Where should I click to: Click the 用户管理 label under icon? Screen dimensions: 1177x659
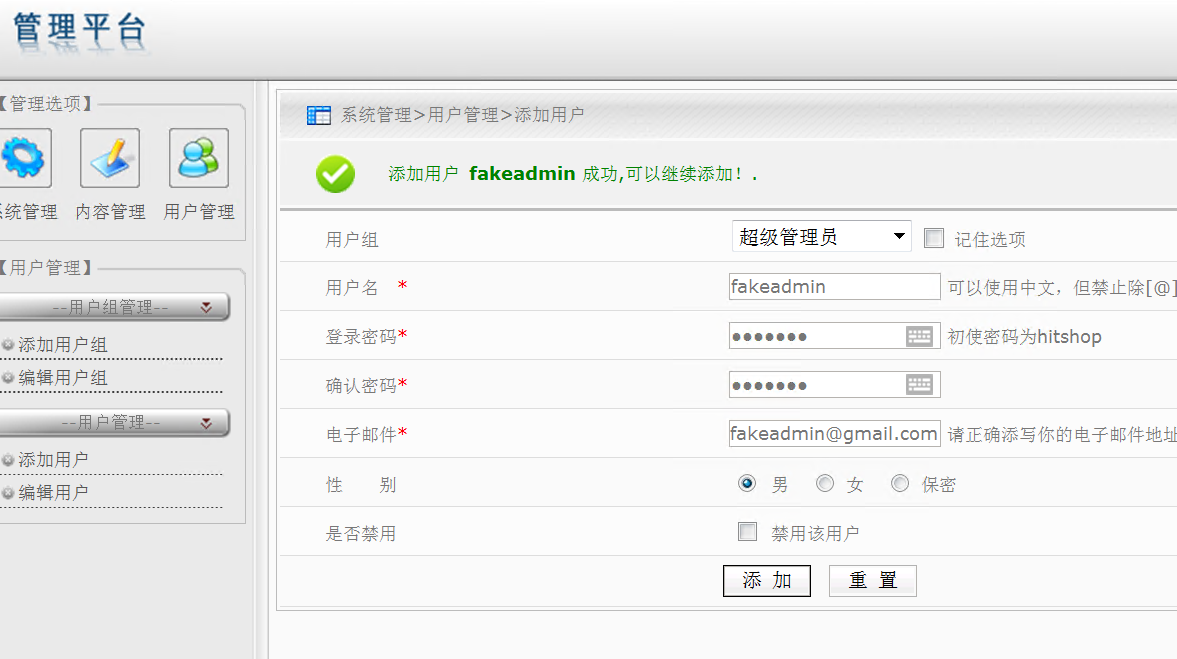pos(199,212)
